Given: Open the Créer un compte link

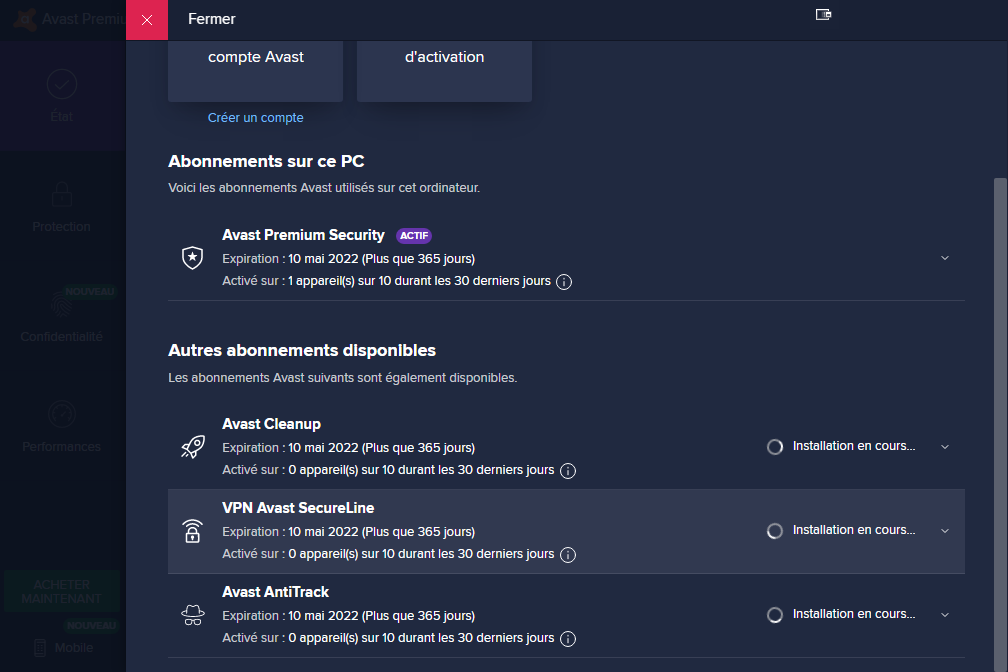Looking at the screenshot, I should coord(255,118).
